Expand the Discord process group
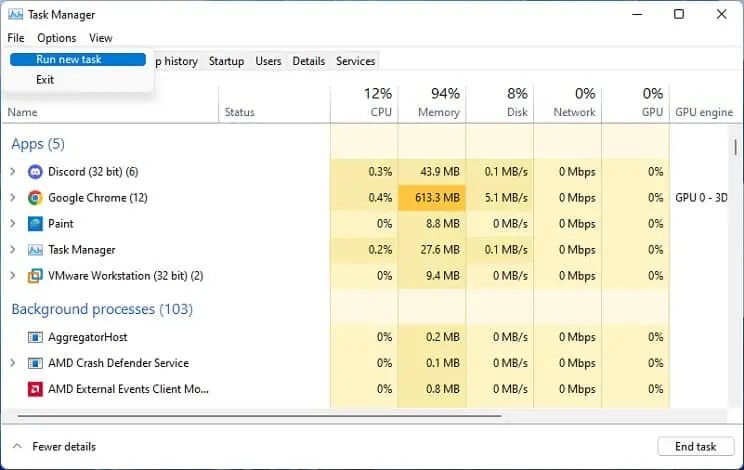The image size is (744, 470). click(x=13, y=172)
